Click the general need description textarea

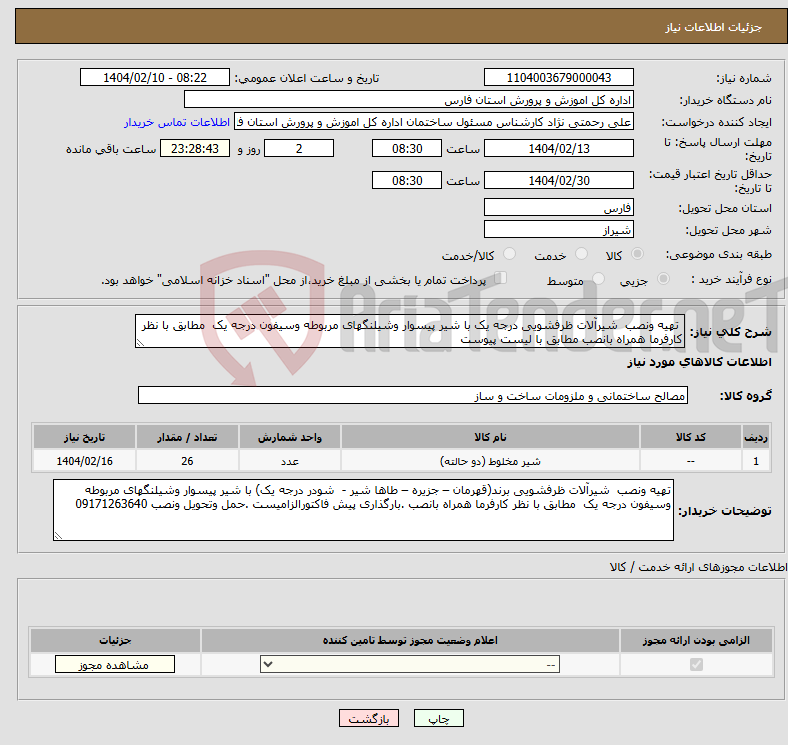click(x=410, y=332)
